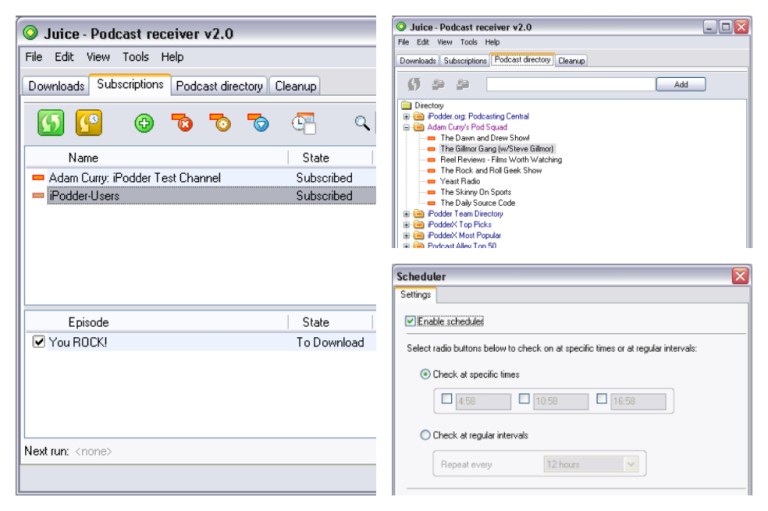Open feed properties gear icon
This screenshot has width=768, height=511.
pos(220,122)
